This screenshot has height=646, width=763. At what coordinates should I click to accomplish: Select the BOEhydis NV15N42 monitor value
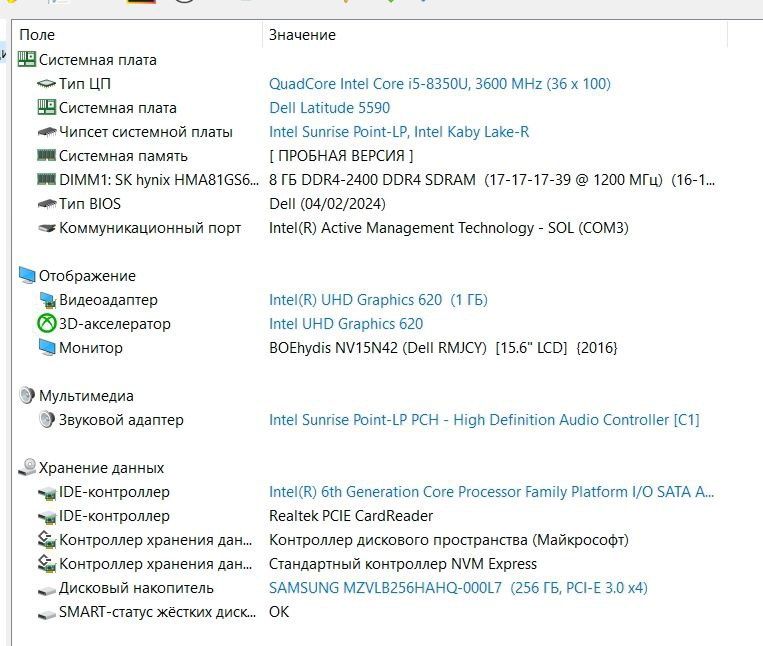pos(443,348)
